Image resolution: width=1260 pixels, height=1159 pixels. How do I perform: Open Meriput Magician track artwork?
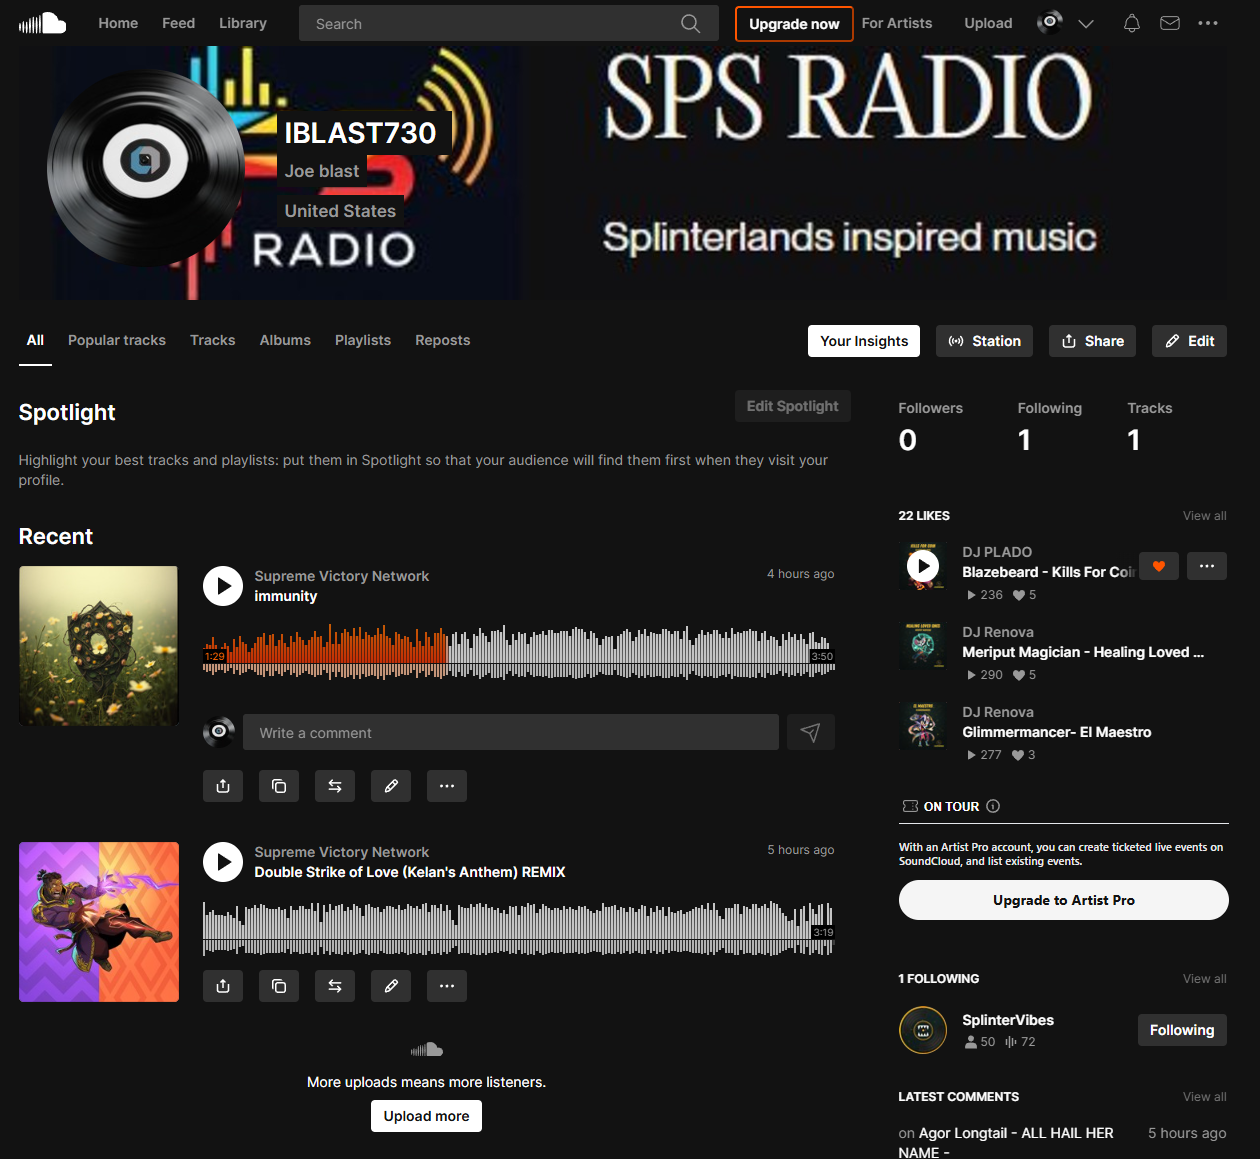click(x=923, y=647)
